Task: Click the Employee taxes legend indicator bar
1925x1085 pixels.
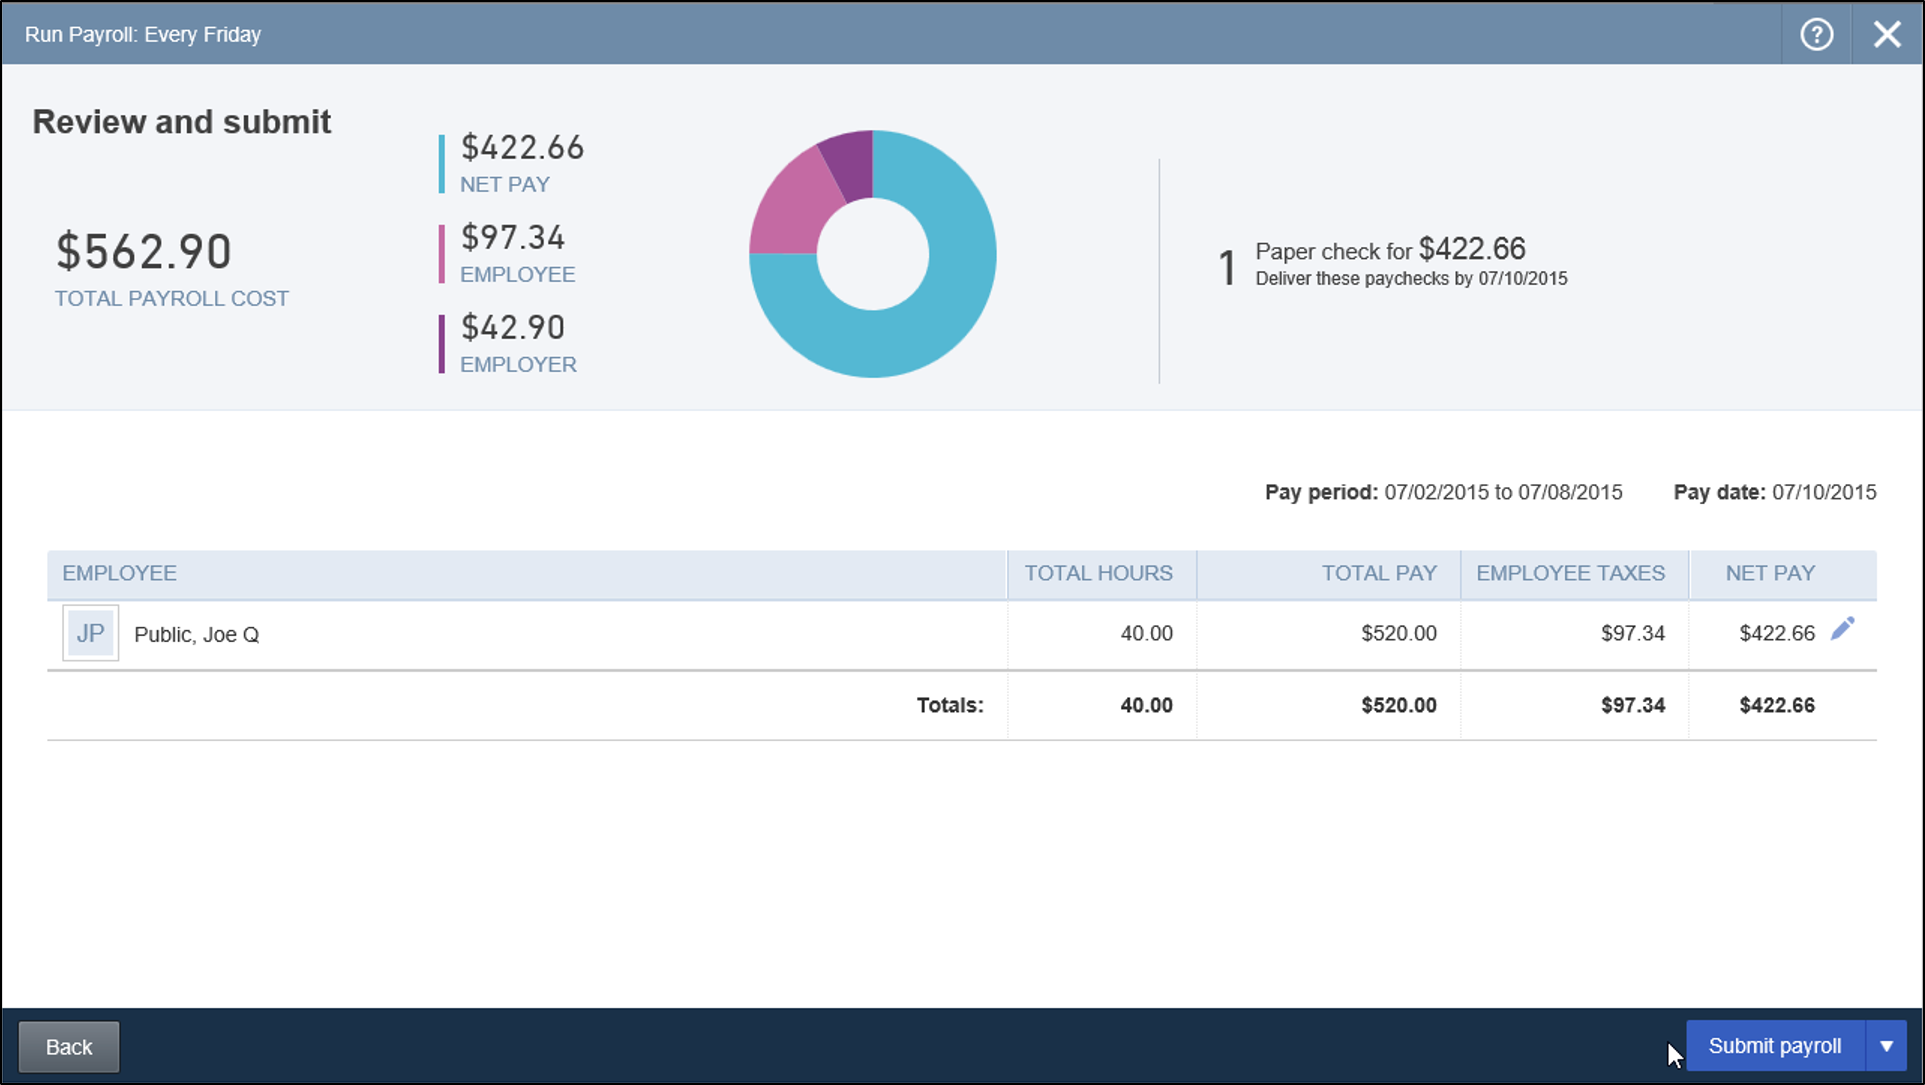Action: click(441, 253)
